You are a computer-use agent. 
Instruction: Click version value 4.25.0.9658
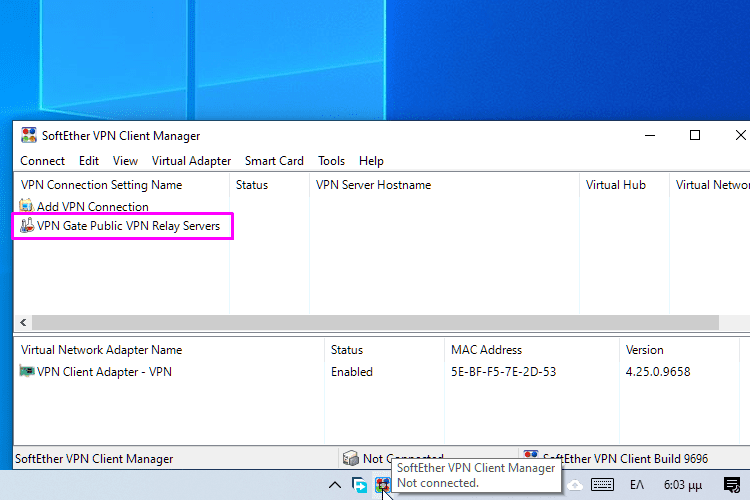pos(658,372)
